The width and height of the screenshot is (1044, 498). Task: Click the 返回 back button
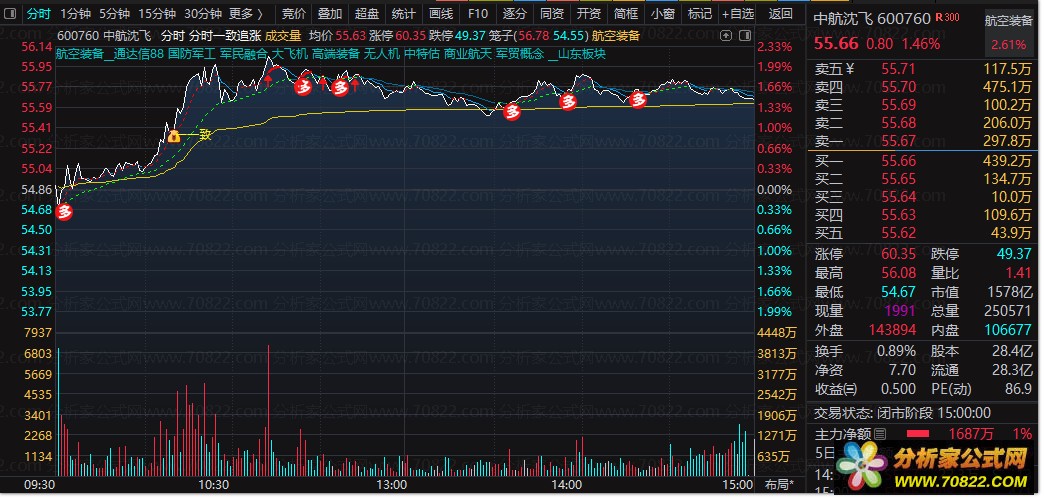tap(780, 13)
